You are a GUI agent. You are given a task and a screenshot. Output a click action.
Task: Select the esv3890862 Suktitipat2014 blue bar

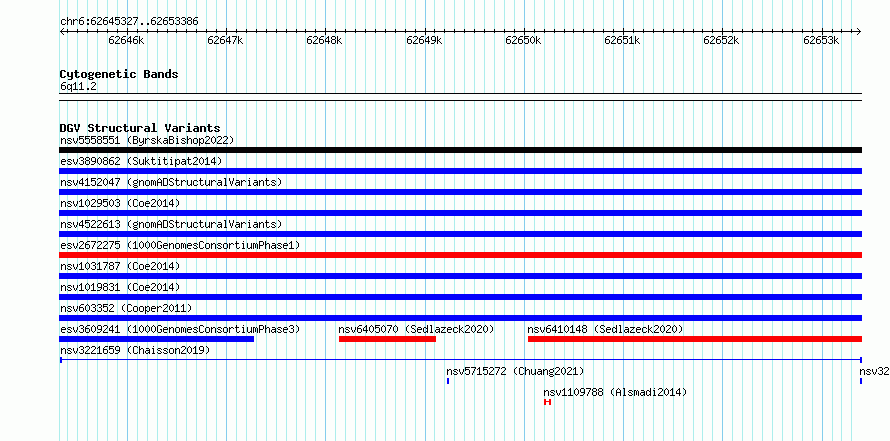[460, 171]
